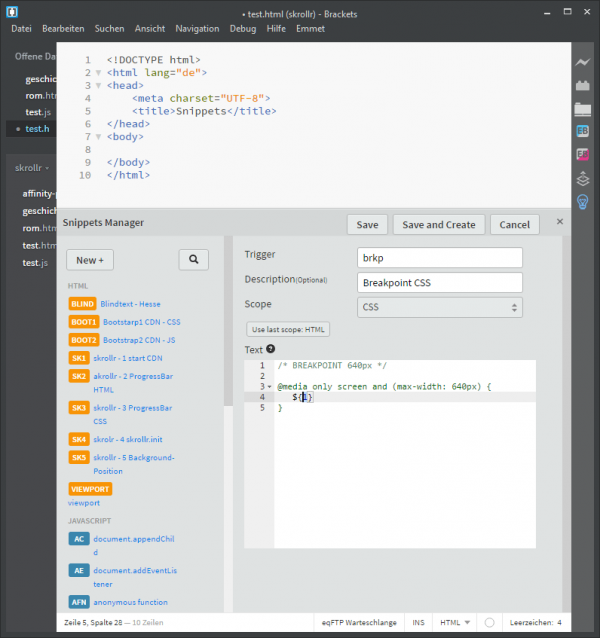Image resolution: width=600 pixels, height=638 pixels.
Task: Open the Ansicht menu
Action: tap(150, 28)
